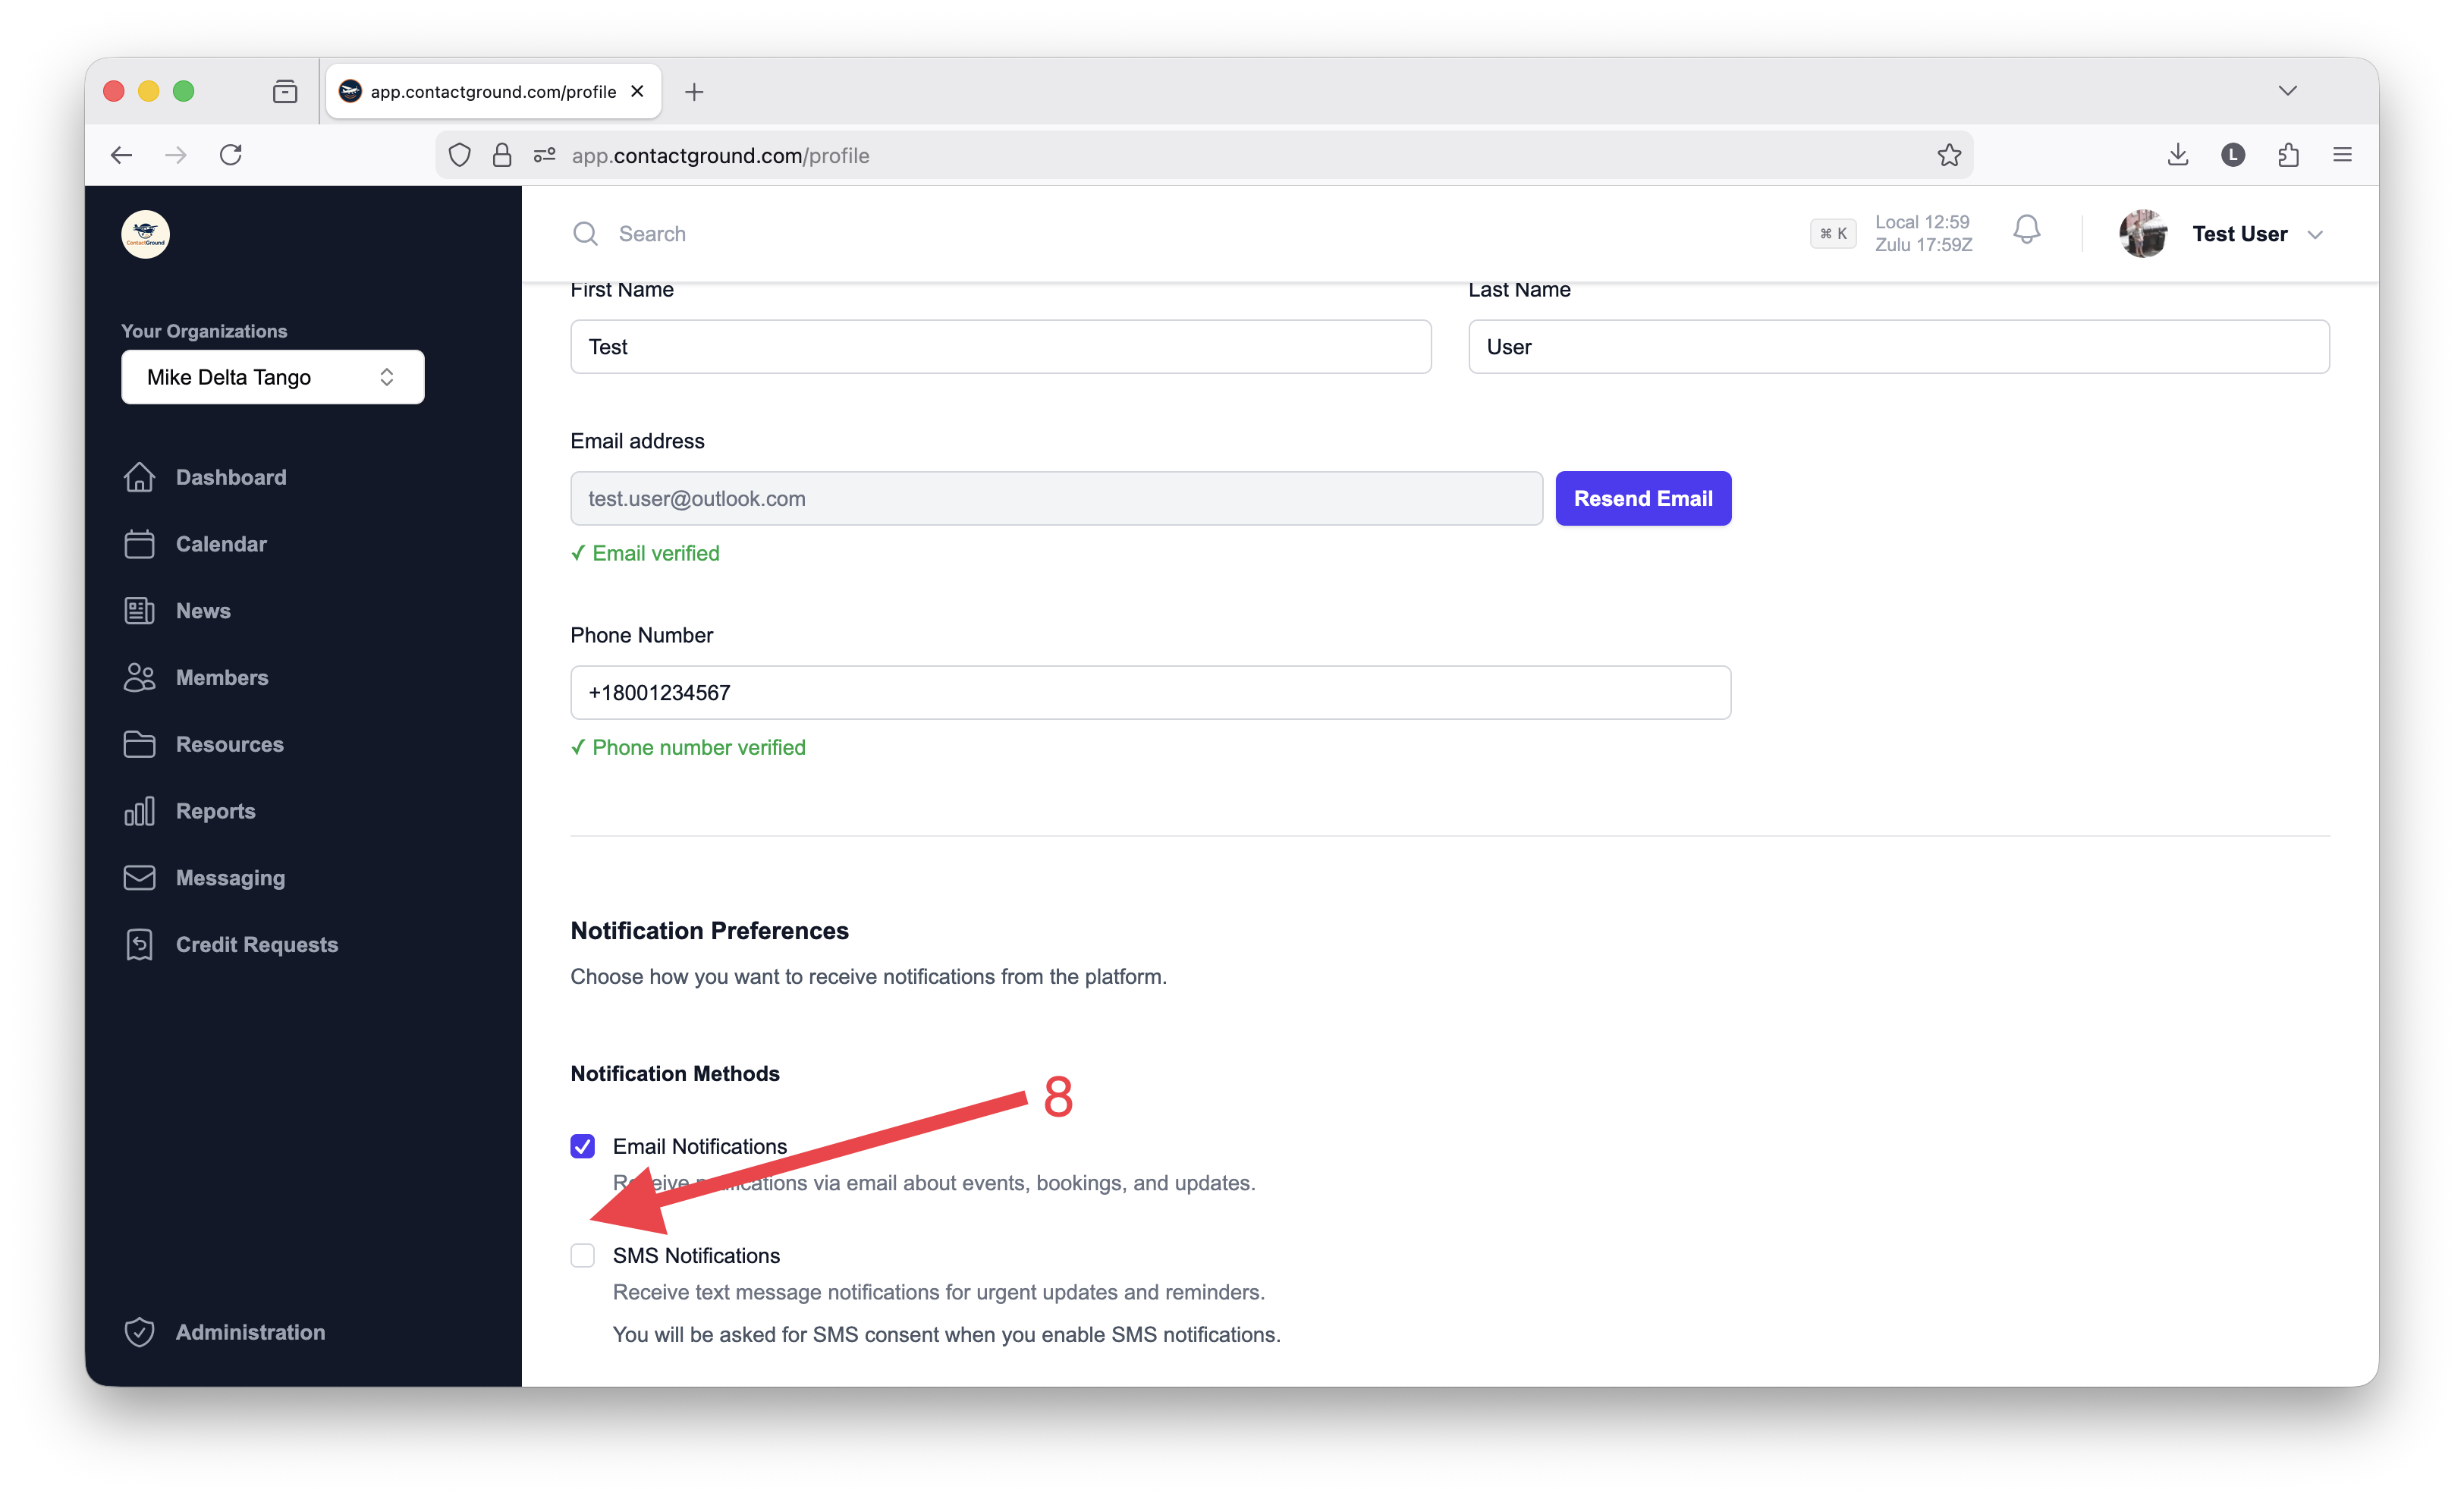This screenshot has width=2464, height=1499.
Task: Open the Dashboard from the sidebar
Action: [x=231, y=477]
